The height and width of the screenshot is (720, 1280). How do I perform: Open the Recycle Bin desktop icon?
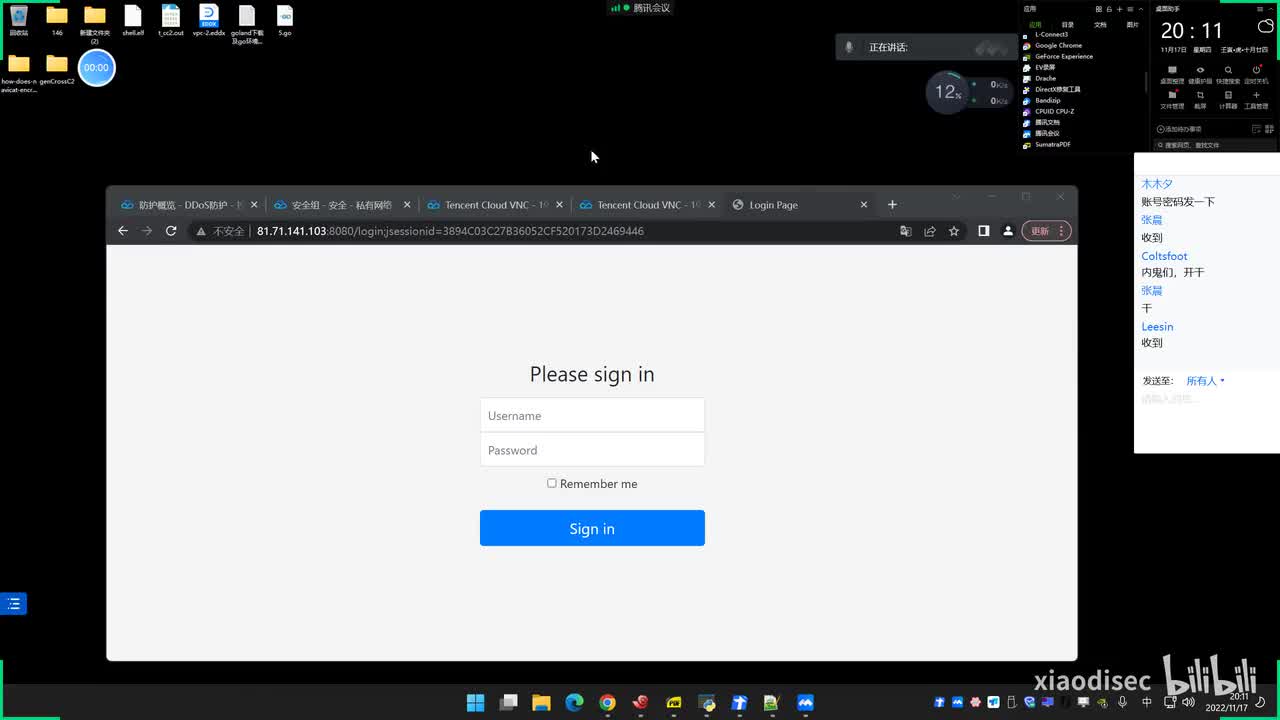pos(19,21)
